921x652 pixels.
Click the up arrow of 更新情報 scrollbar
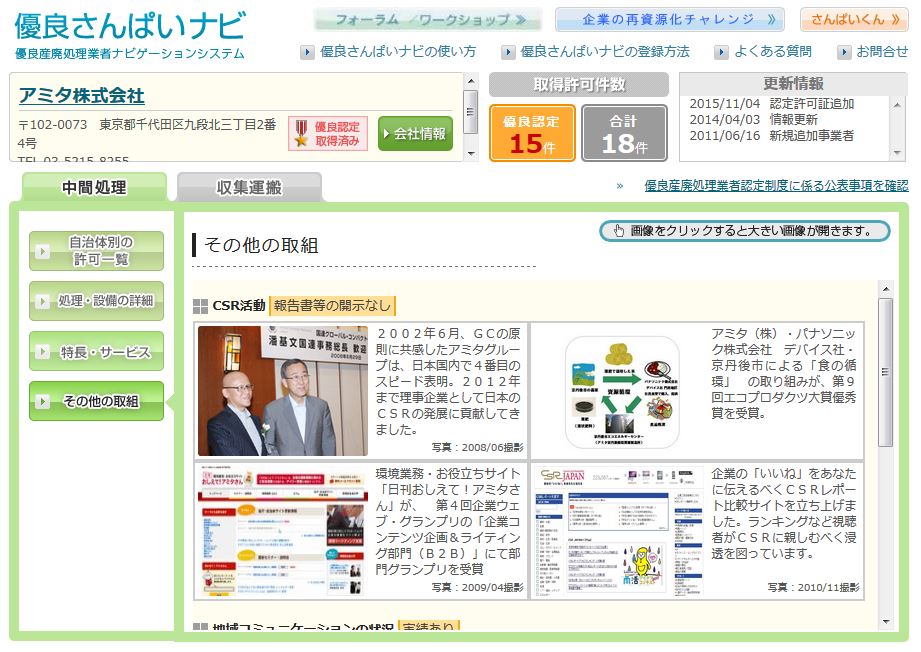pyautogui.click(x=897, y=105)
